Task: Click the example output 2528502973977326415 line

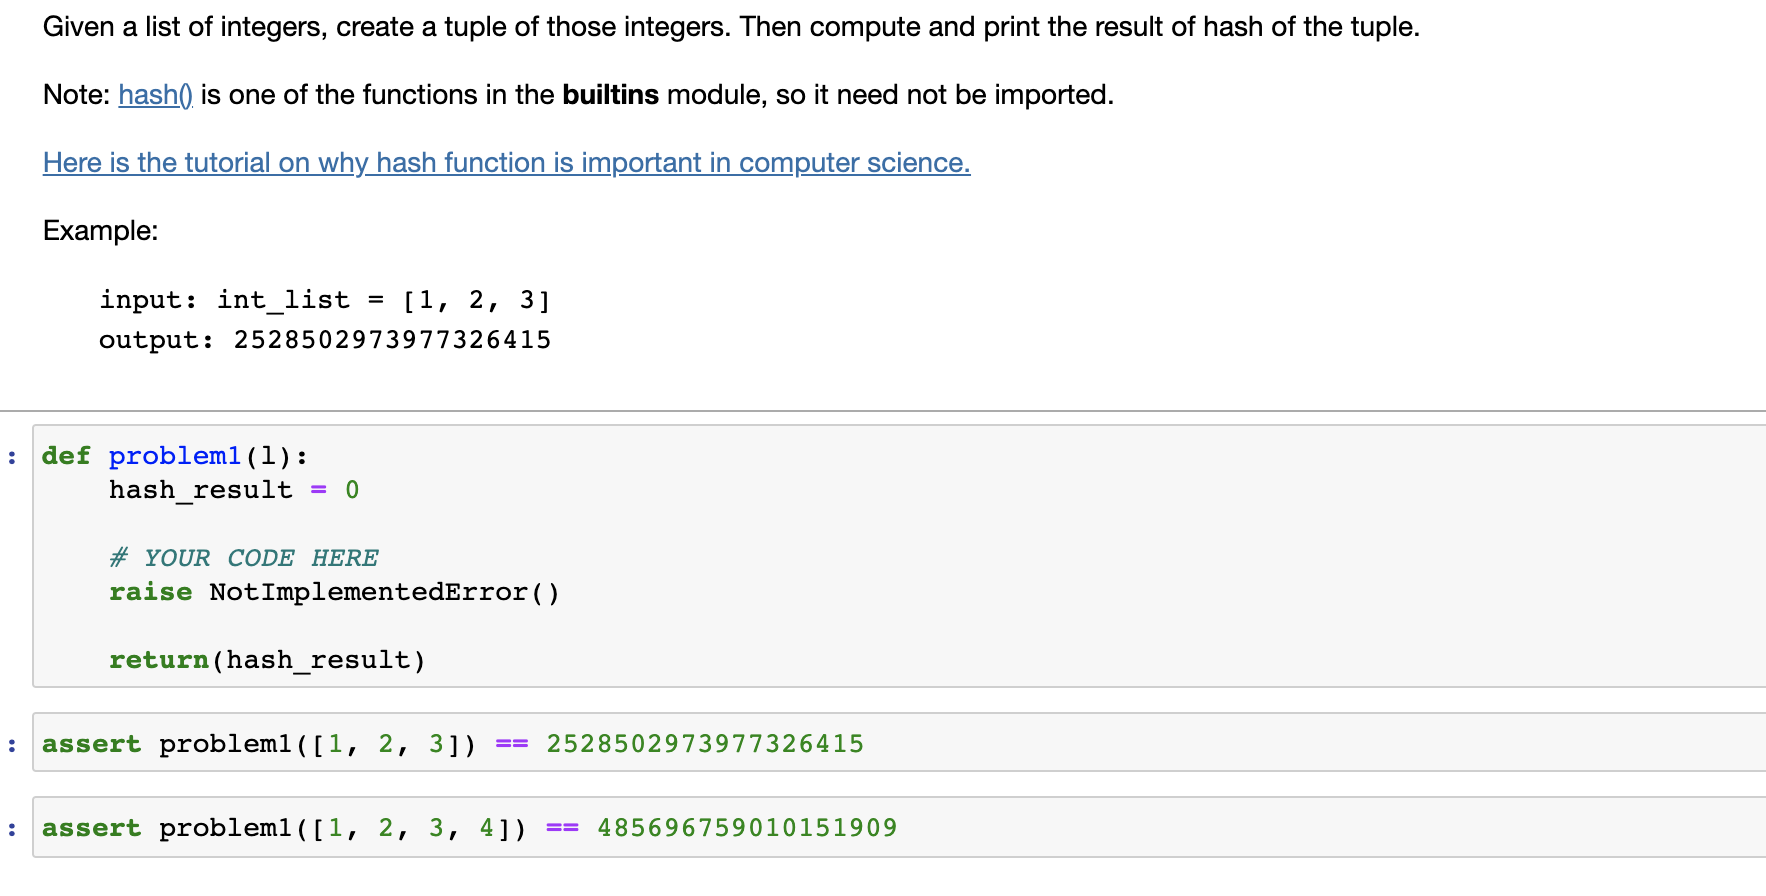Action: 325,340
